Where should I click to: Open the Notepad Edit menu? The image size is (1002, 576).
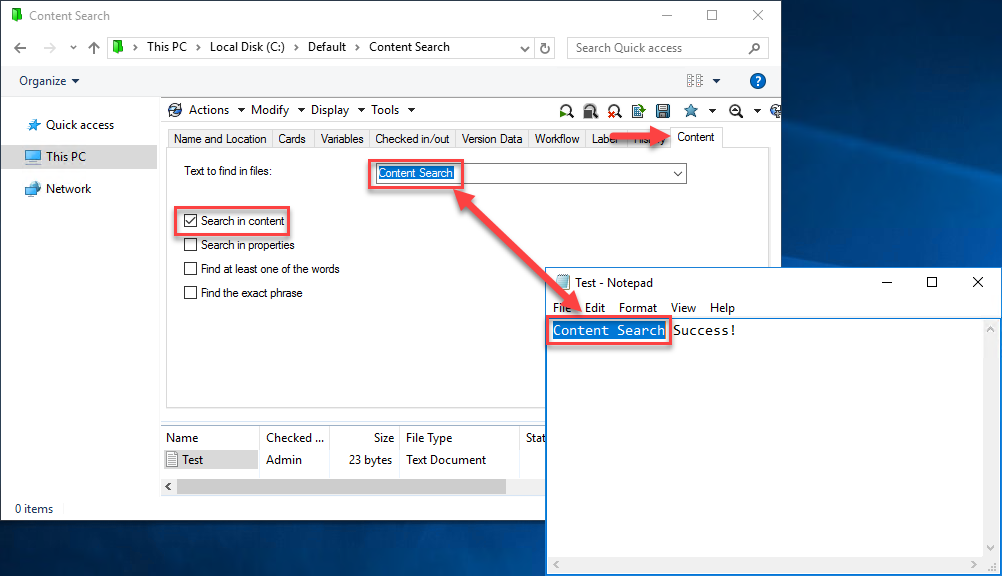pyautogui.click(x=595, y=308)
